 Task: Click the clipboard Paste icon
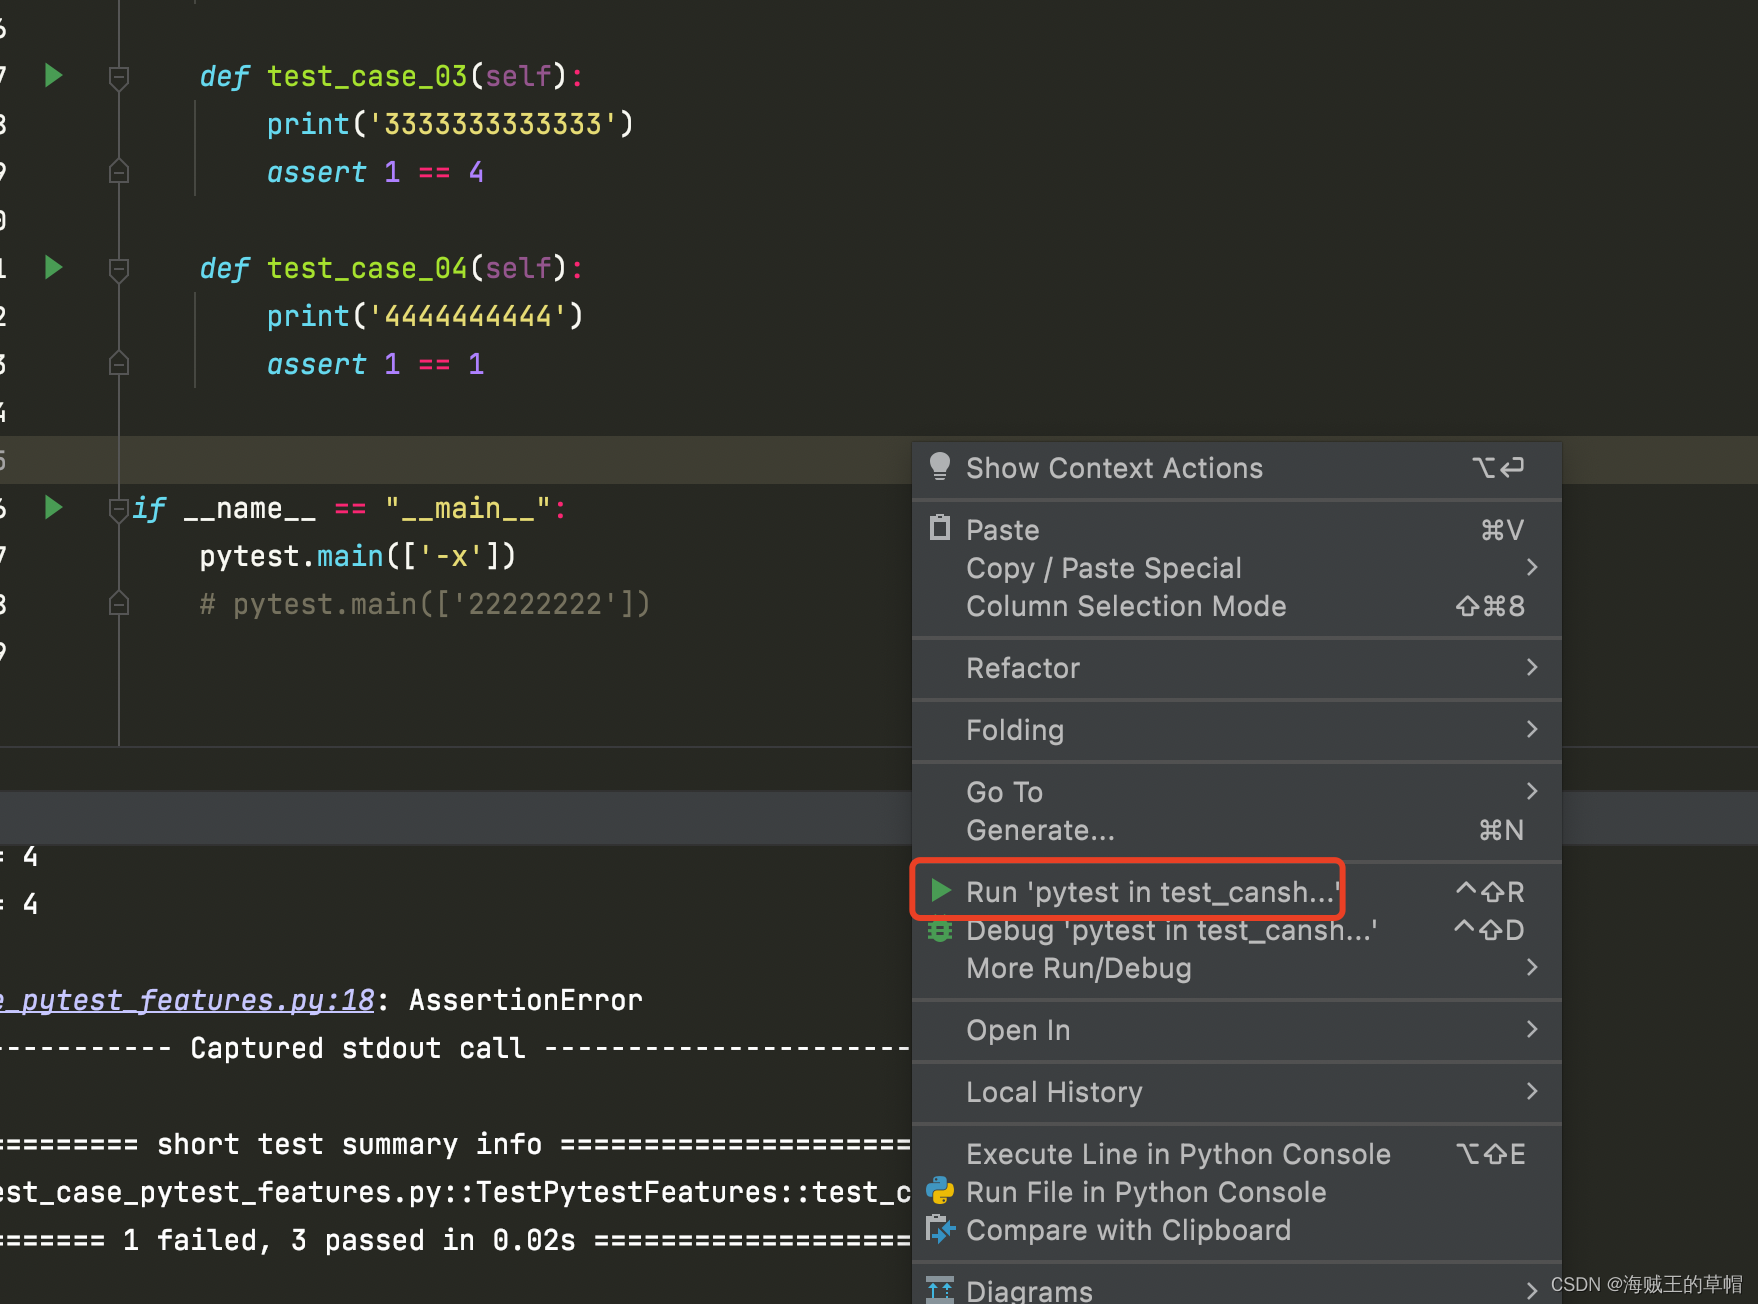940,528
